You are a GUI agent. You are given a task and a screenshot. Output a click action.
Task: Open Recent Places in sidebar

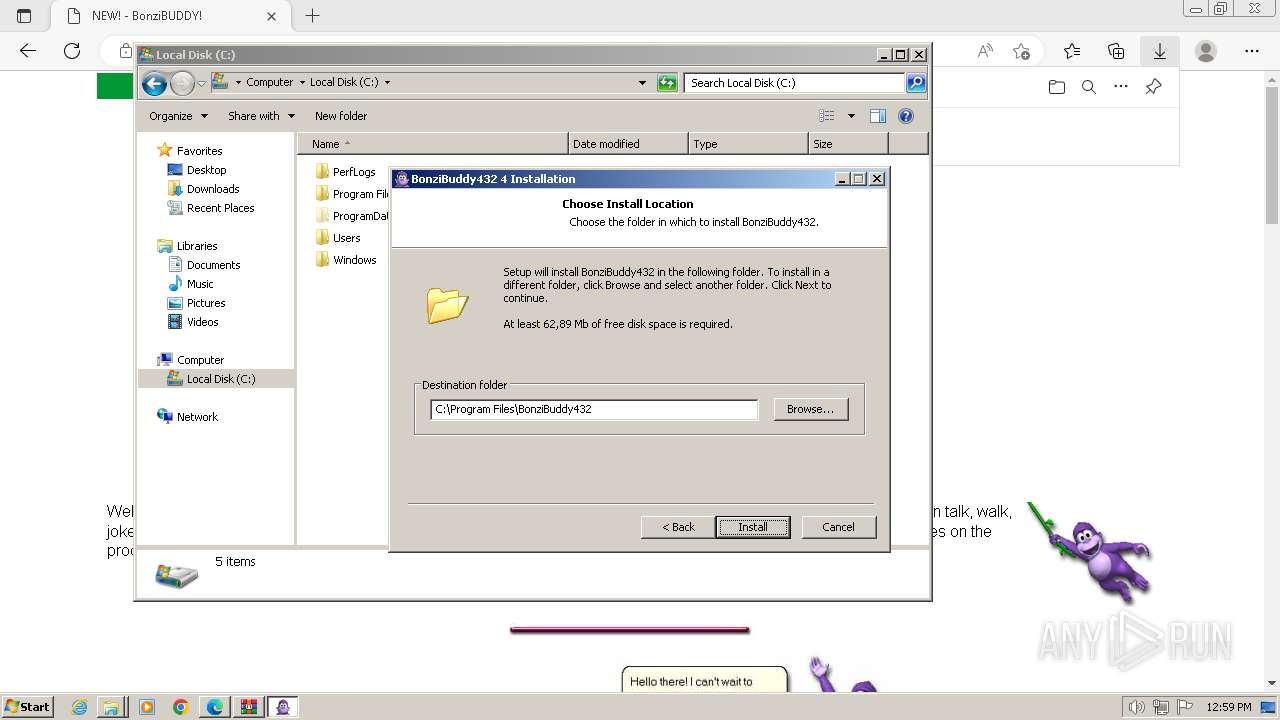tap(210, 208)
